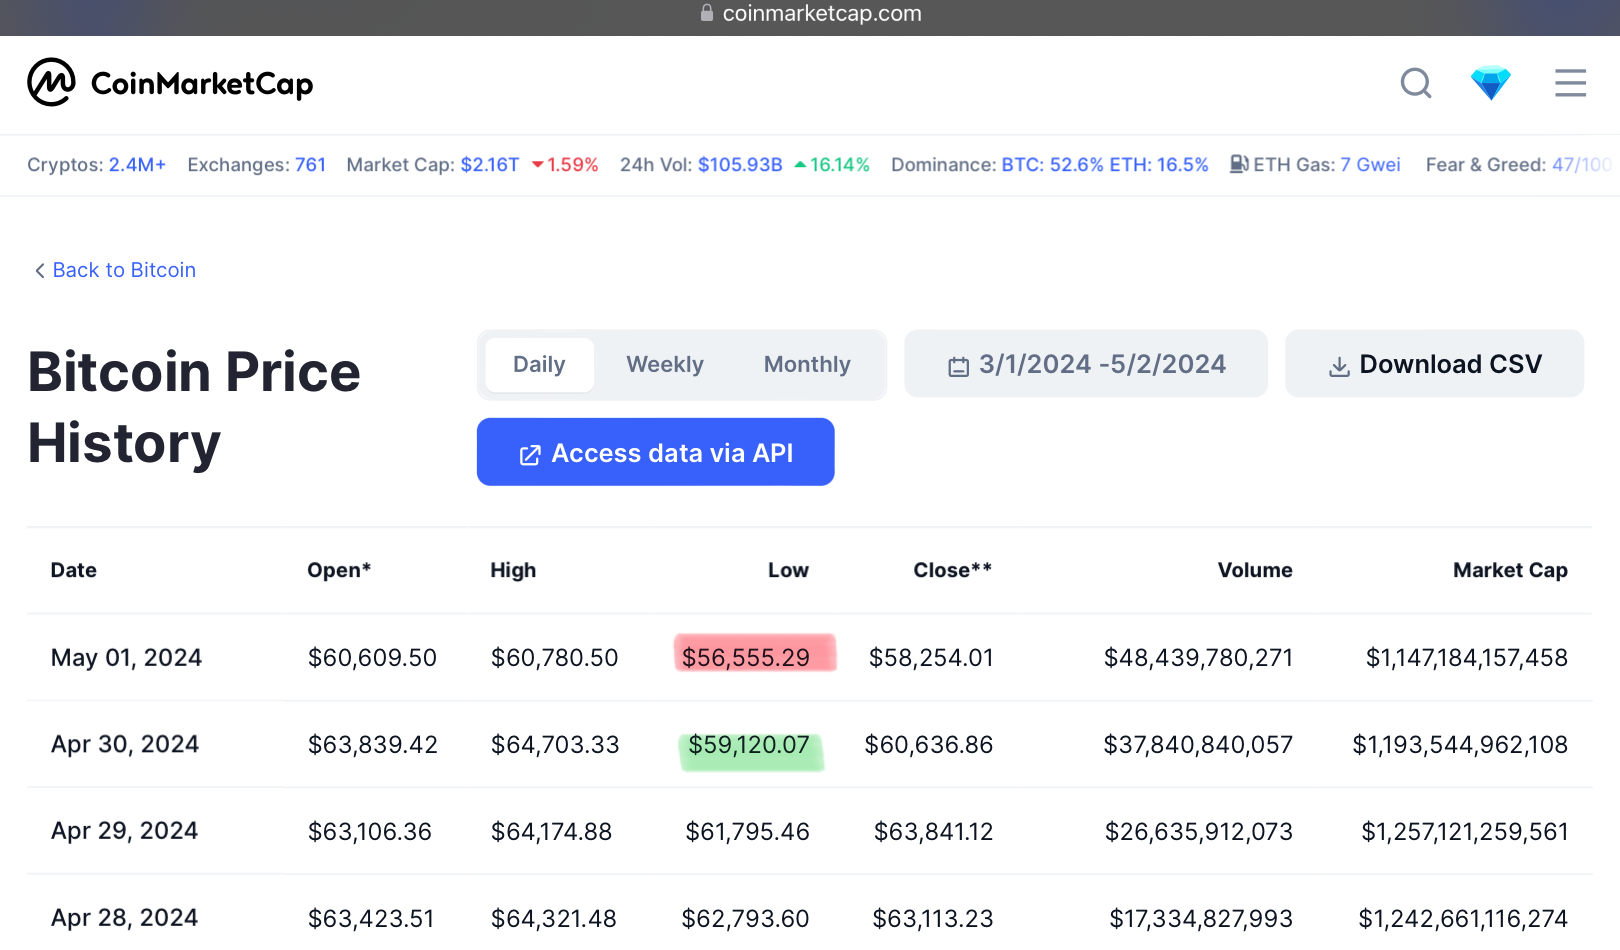This screenshot has height=950, width=1620.
Task: Click Apr 29 open $63,106.36
Action: tap(370, 831)
